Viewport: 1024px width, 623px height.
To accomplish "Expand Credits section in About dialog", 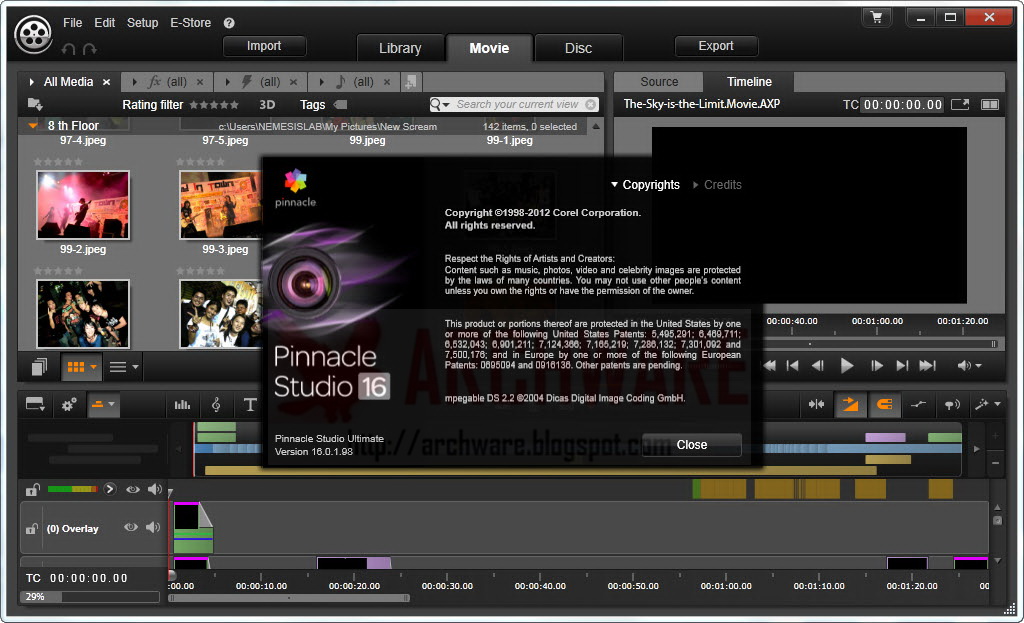I will click(x=717, y=185).
